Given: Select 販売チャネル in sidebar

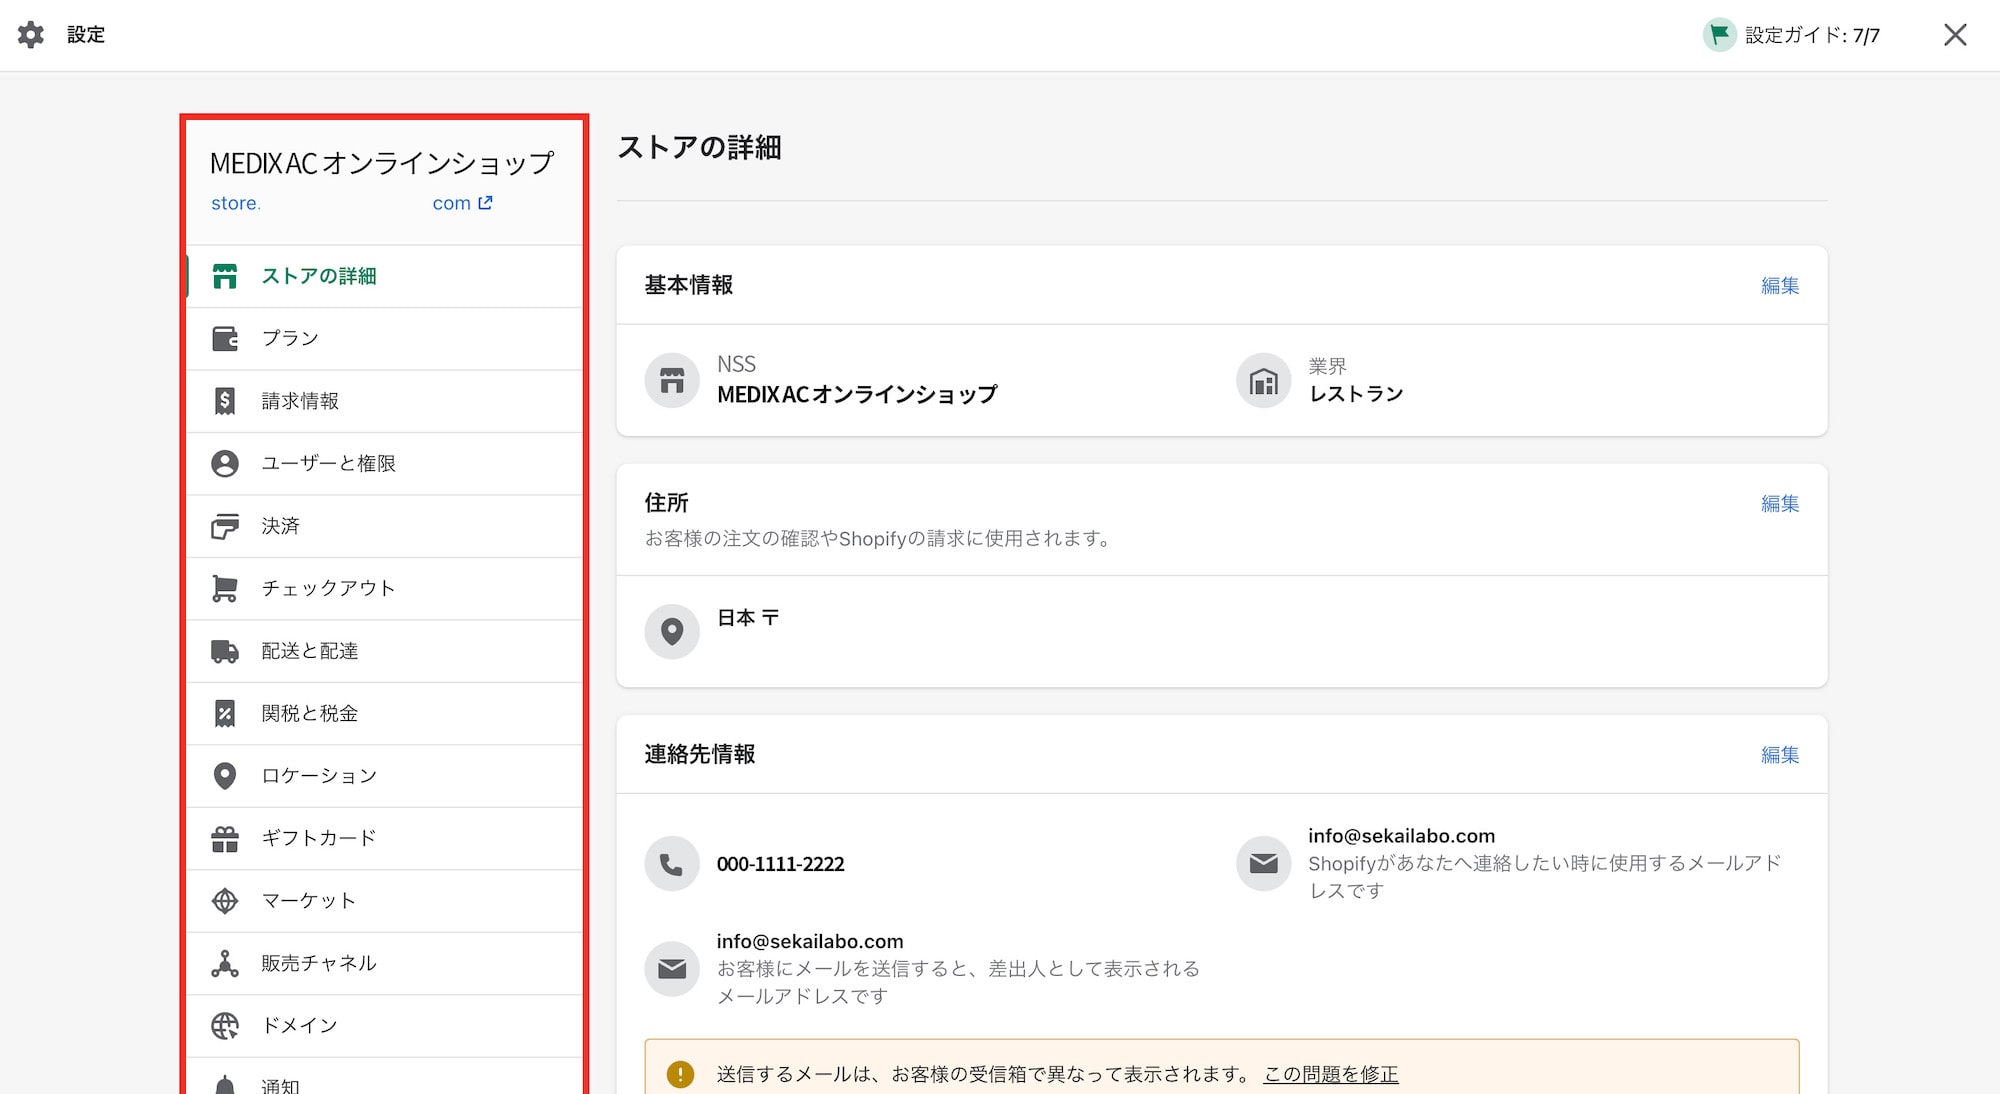Looking at the screenshot, I should coord(385,964).
